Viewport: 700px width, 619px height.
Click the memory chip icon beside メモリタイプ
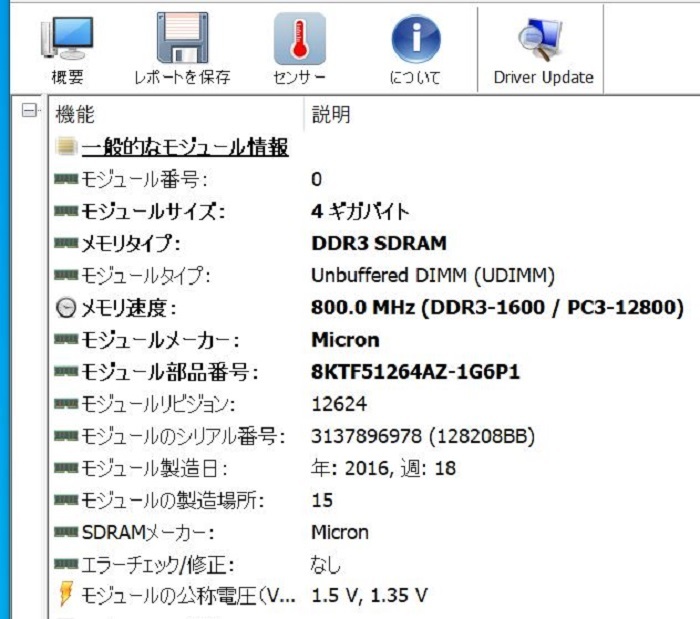click(x=66, y=243)
